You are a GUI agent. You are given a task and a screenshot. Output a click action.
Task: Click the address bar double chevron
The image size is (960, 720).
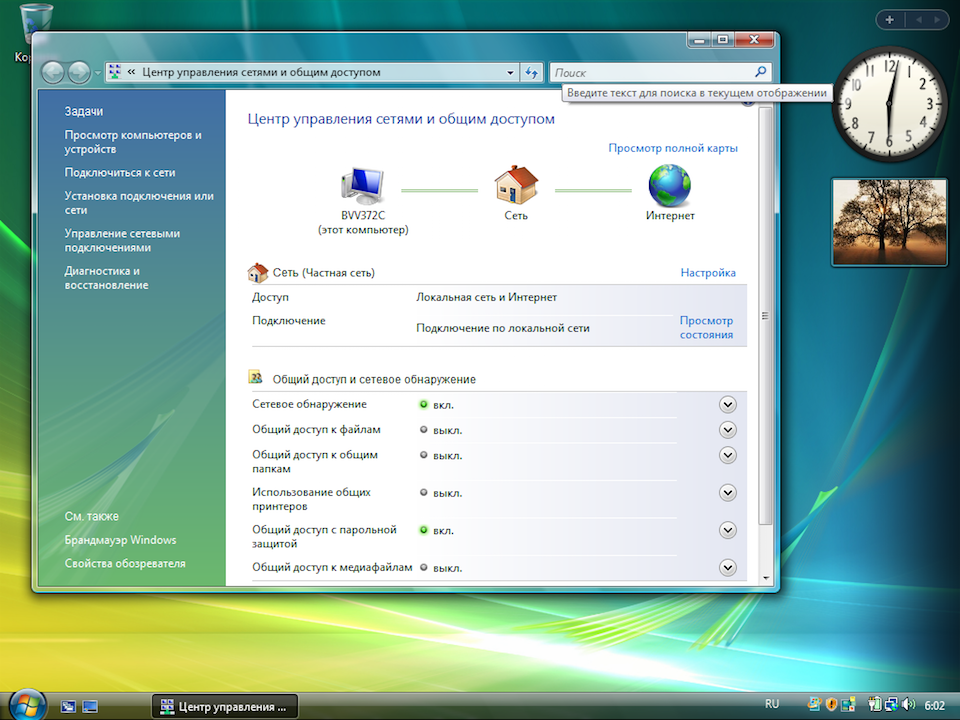click(x=131, y=72)
